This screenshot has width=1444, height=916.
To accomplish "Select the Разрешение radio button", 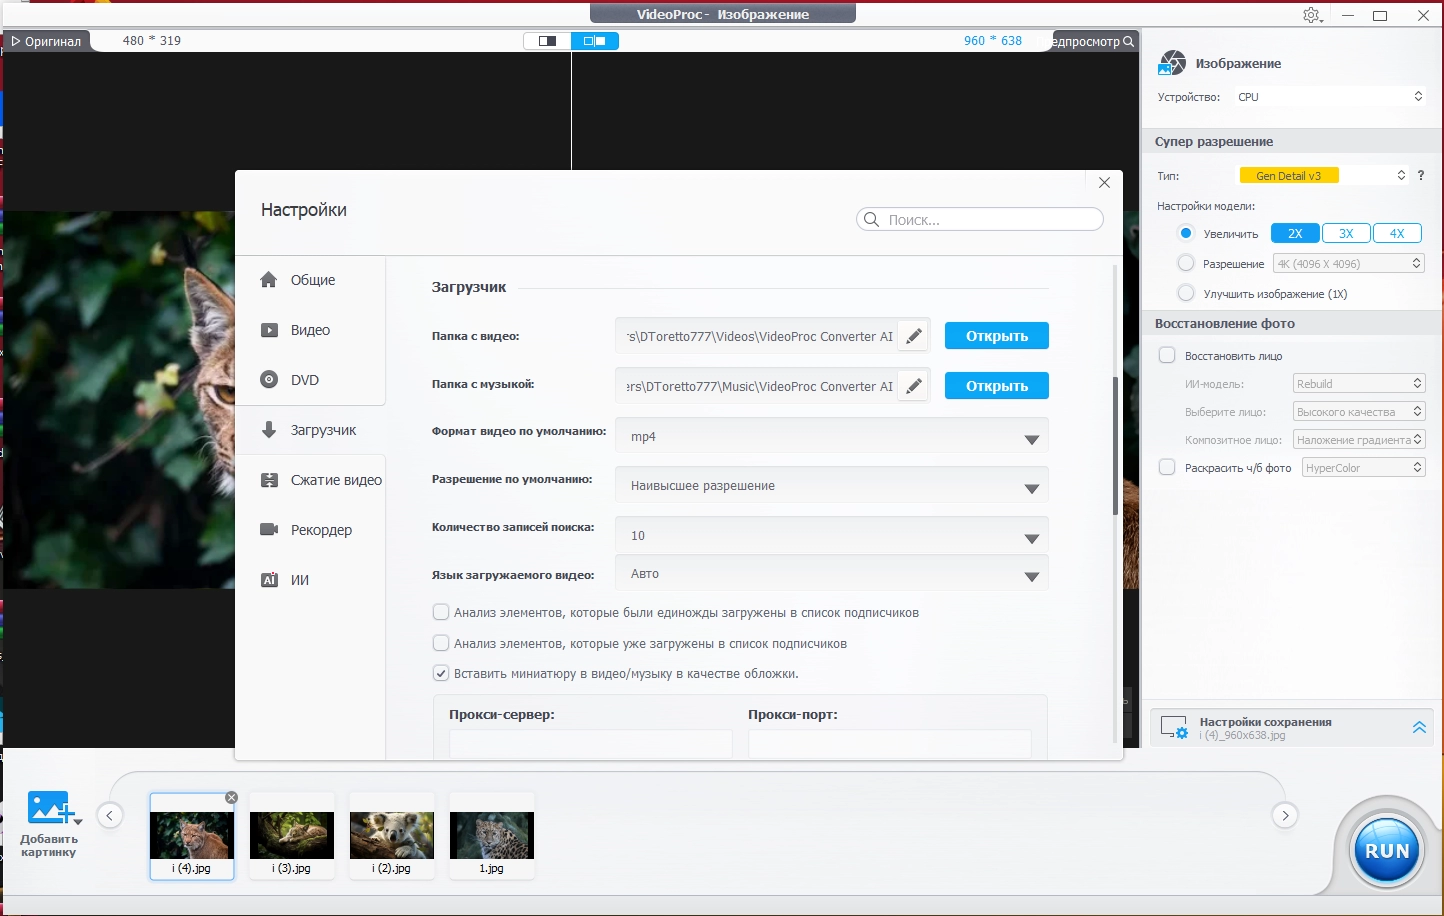I will pos(1186,263).
